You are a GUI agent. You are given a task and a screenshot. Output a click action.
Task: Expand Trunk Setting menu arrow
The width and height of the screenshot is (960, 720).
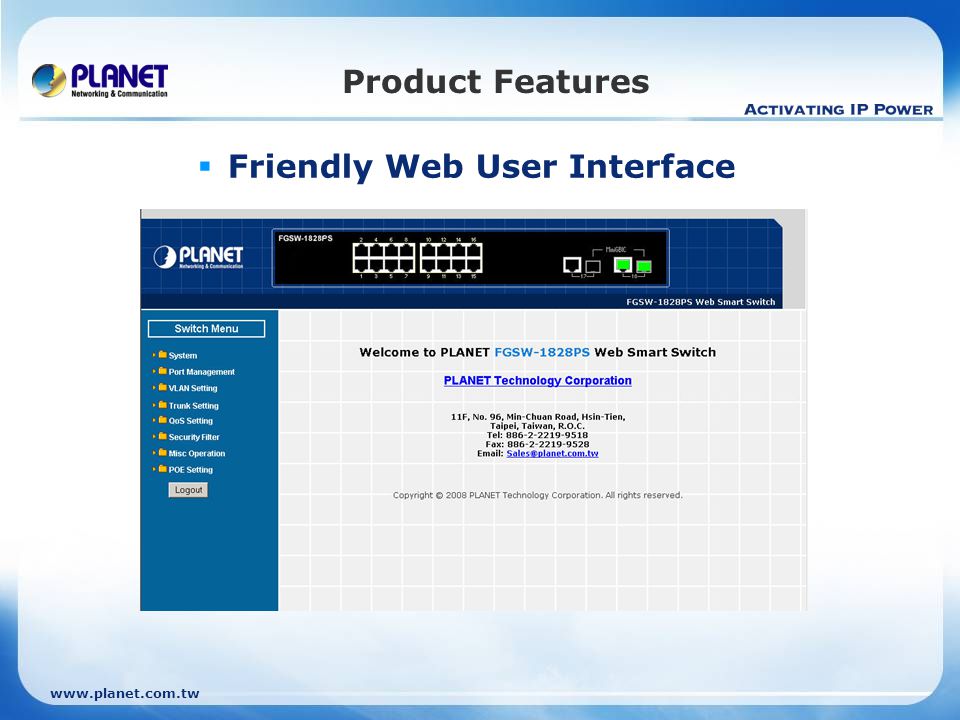coord(154,405)
